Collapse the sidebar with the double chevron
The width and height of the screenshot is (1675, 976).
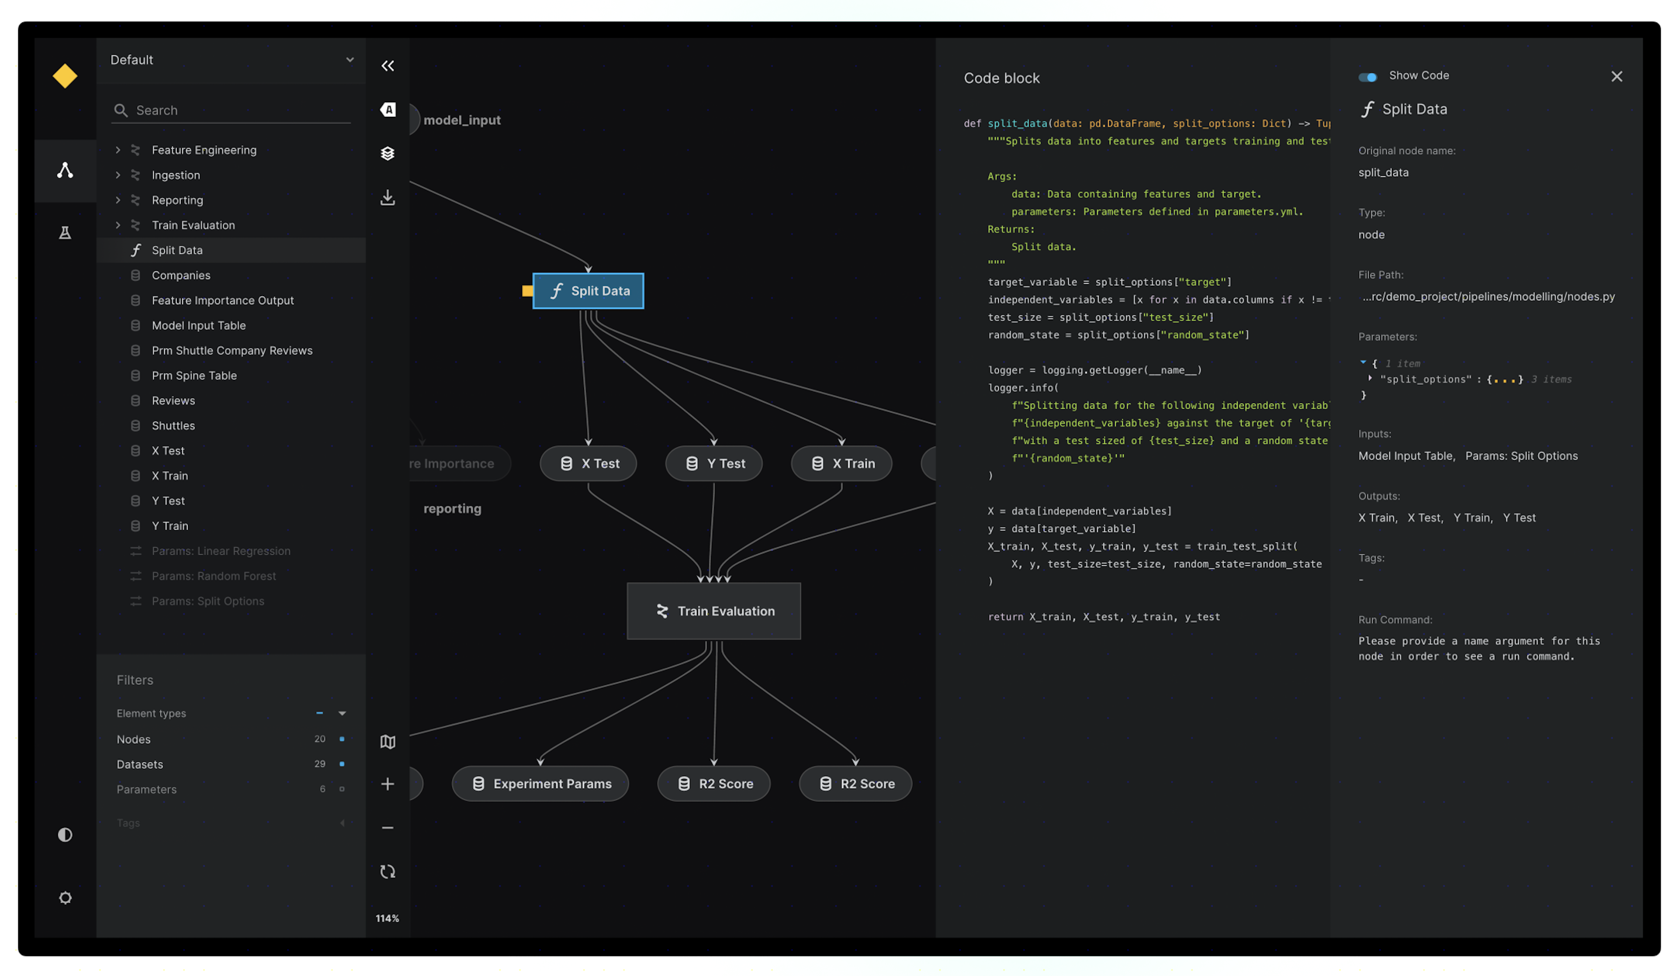point(388,66)
